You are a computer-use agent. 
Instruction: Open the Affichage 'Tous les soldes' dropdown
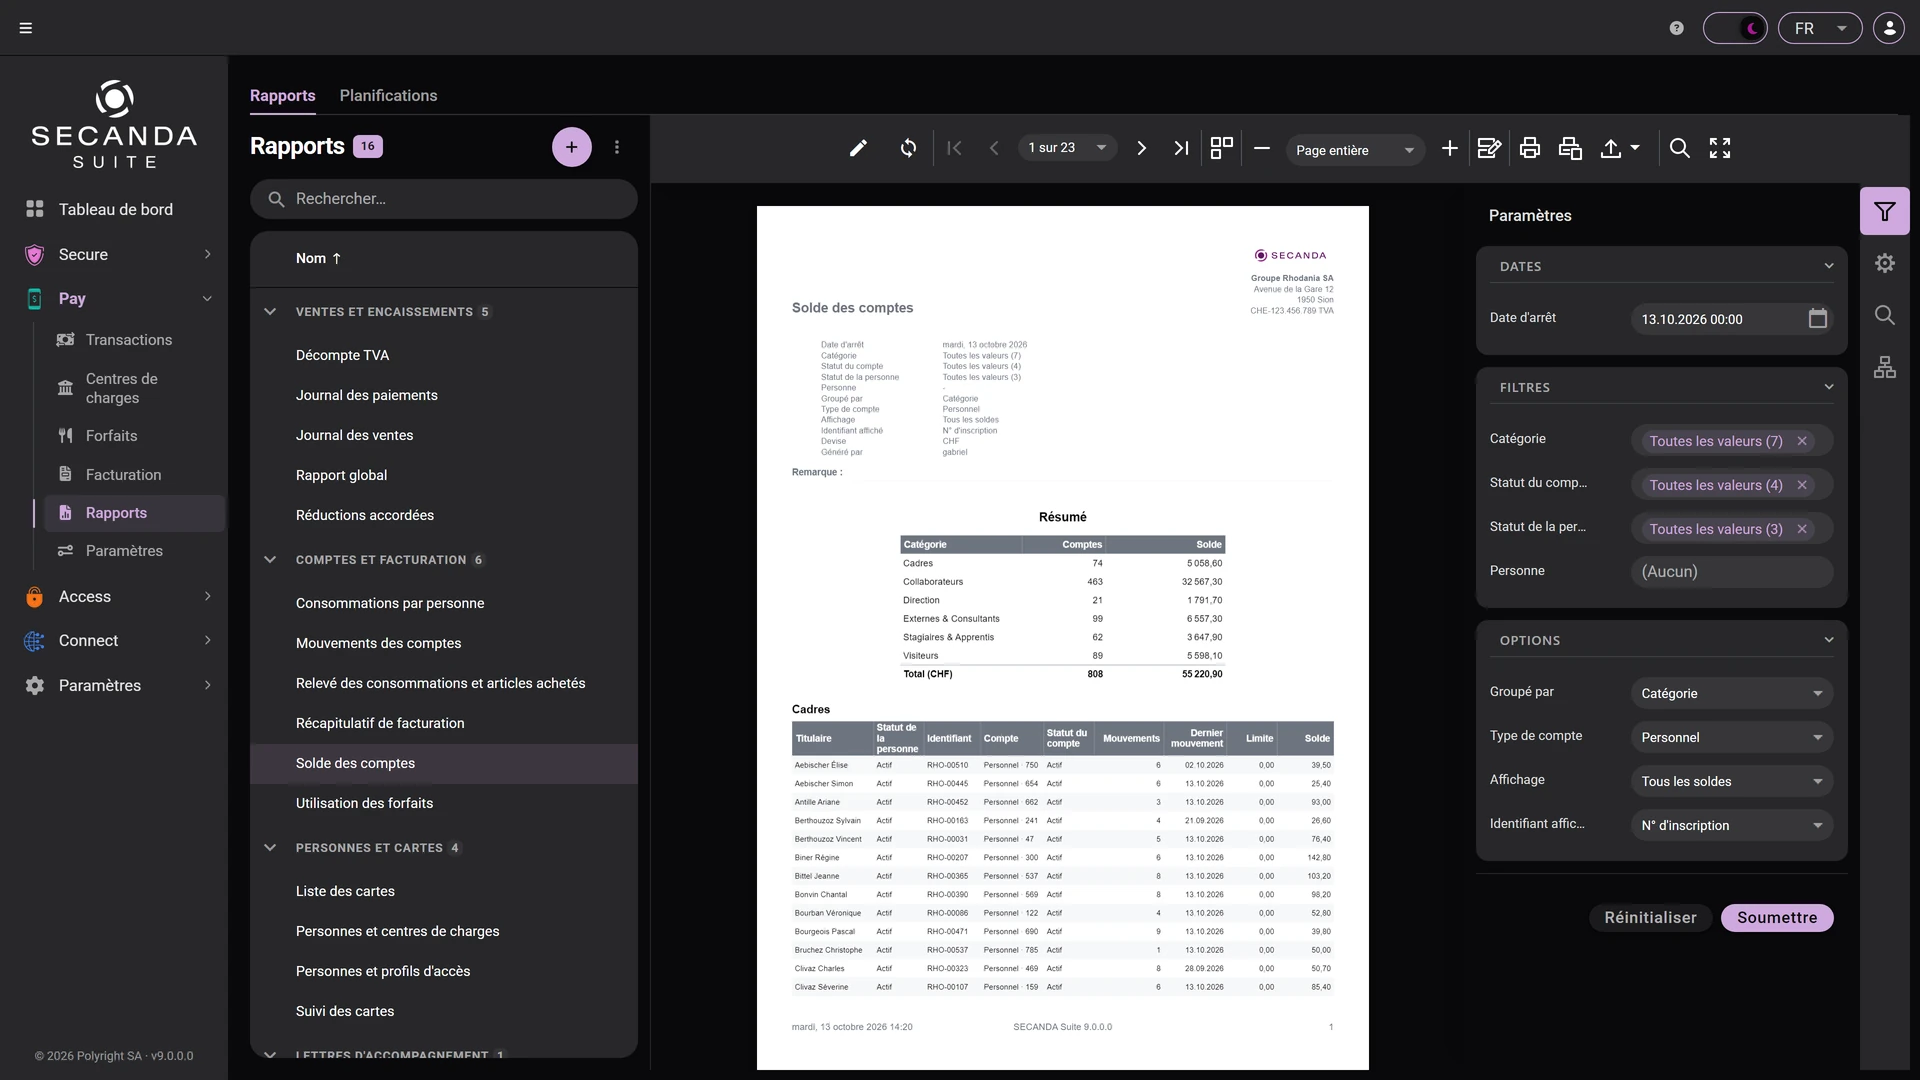tap(1731, 781)
